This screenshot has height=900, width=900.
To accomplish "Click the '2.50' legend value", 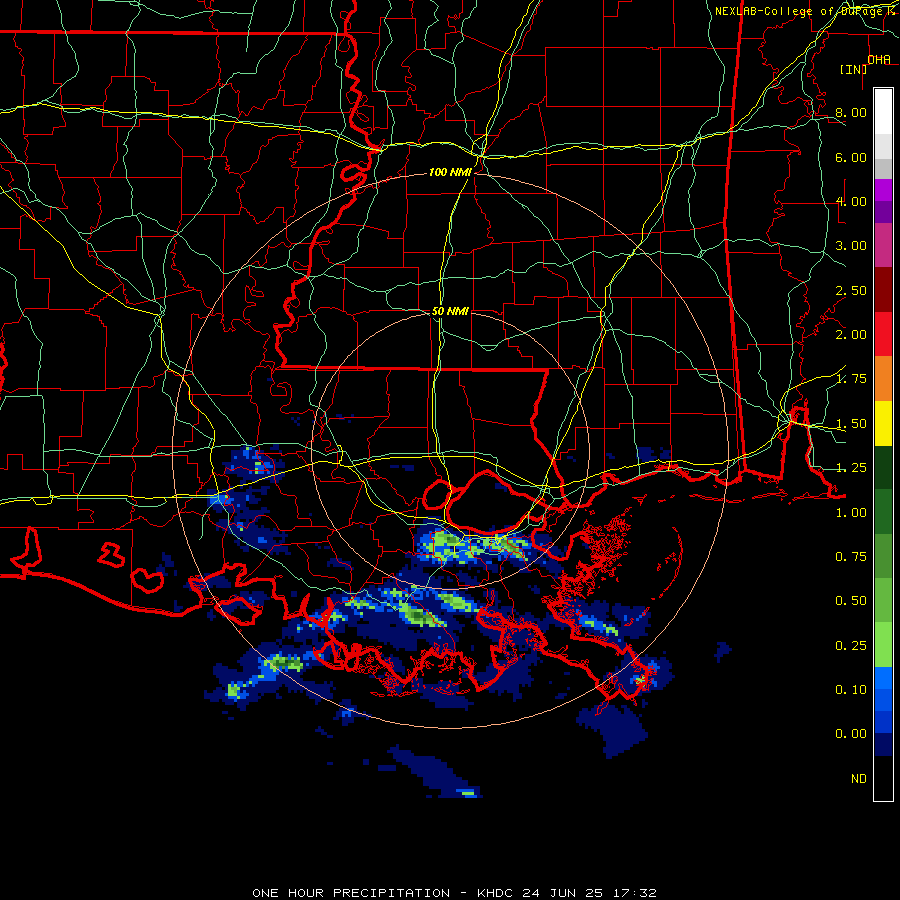I will [x=851, y=290].
